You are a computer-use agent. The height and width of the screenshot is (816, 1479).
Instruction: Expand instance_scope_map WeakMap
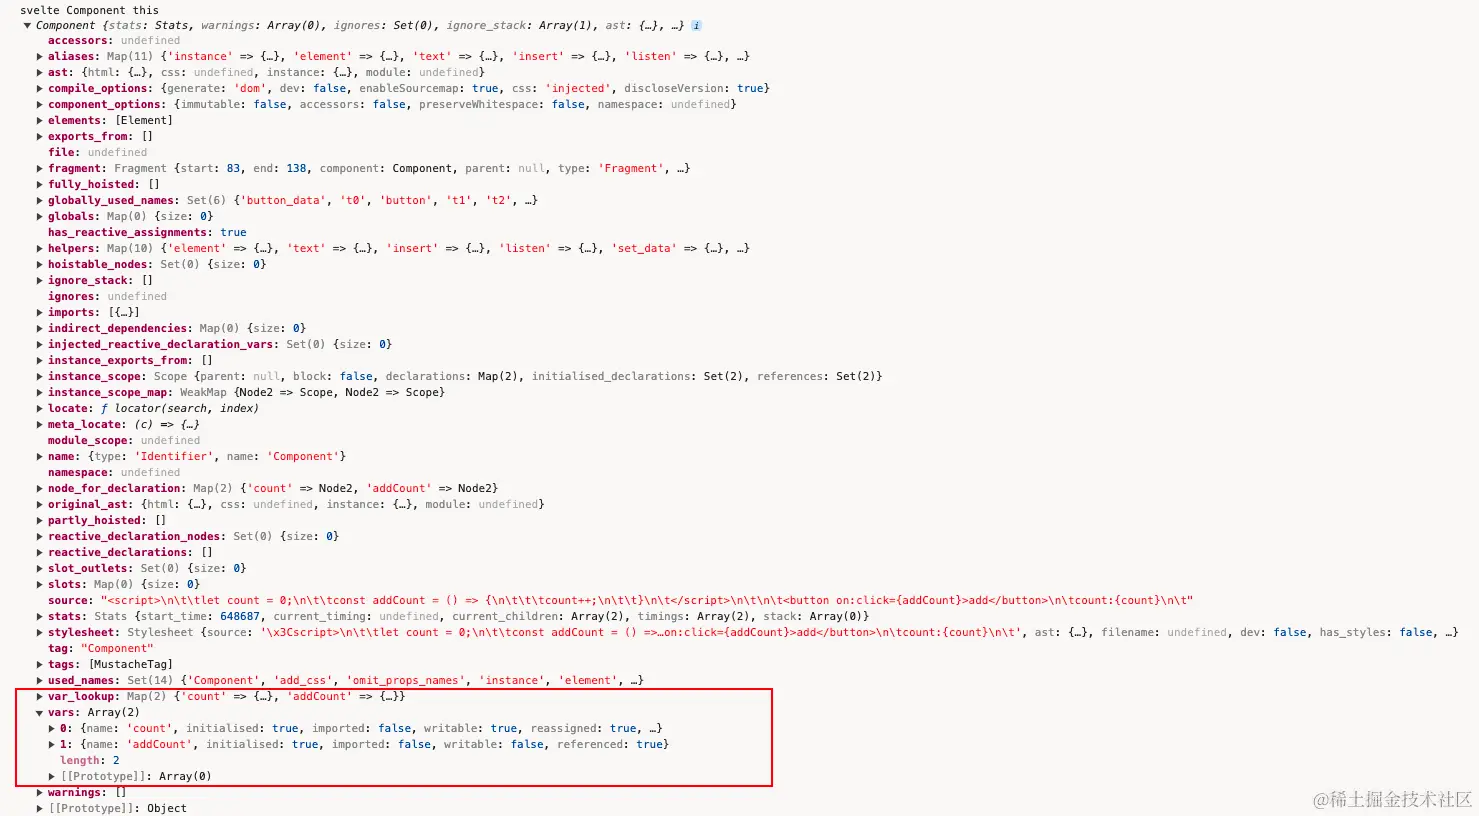[39, 393]
